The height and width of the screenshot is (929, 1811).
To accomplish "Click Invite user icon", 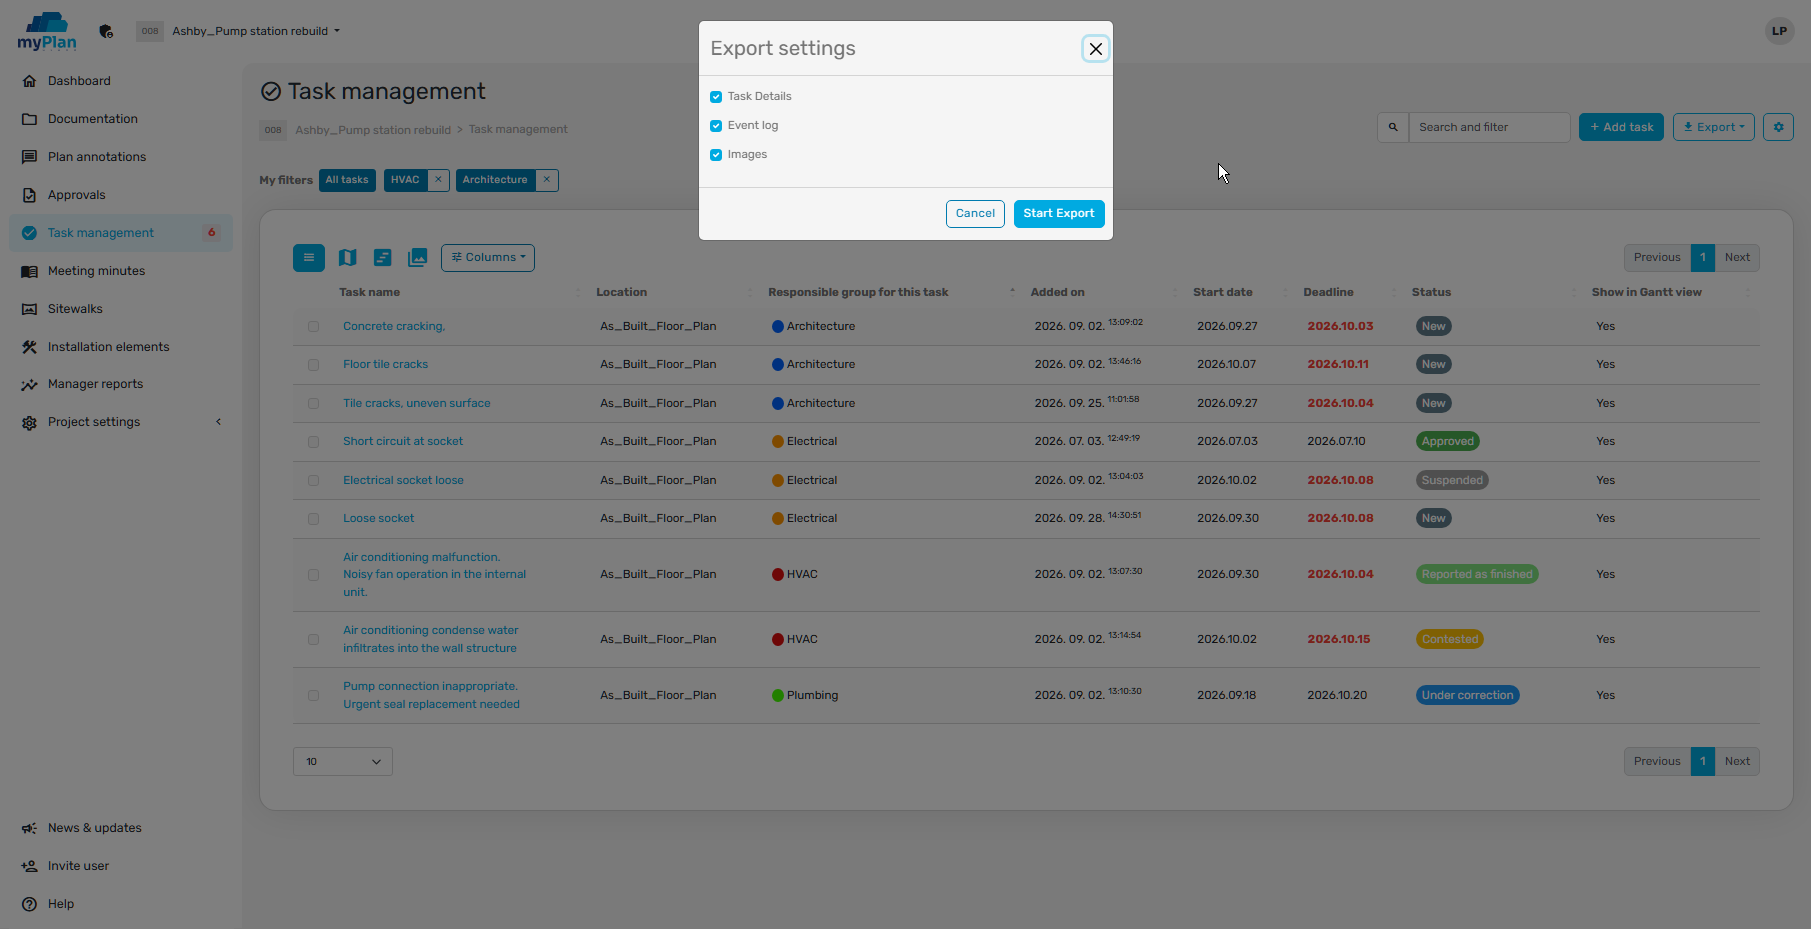I will [x=29, y=866].
